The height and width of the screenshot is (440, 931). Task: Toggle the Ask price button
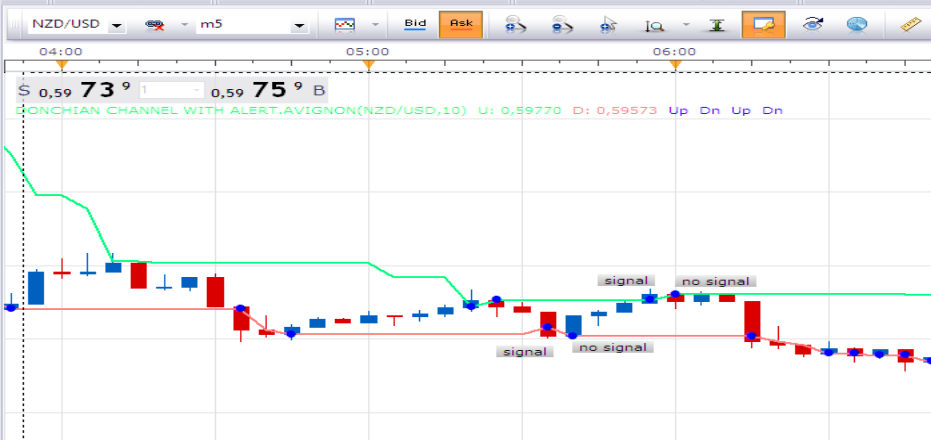[461, 25]
